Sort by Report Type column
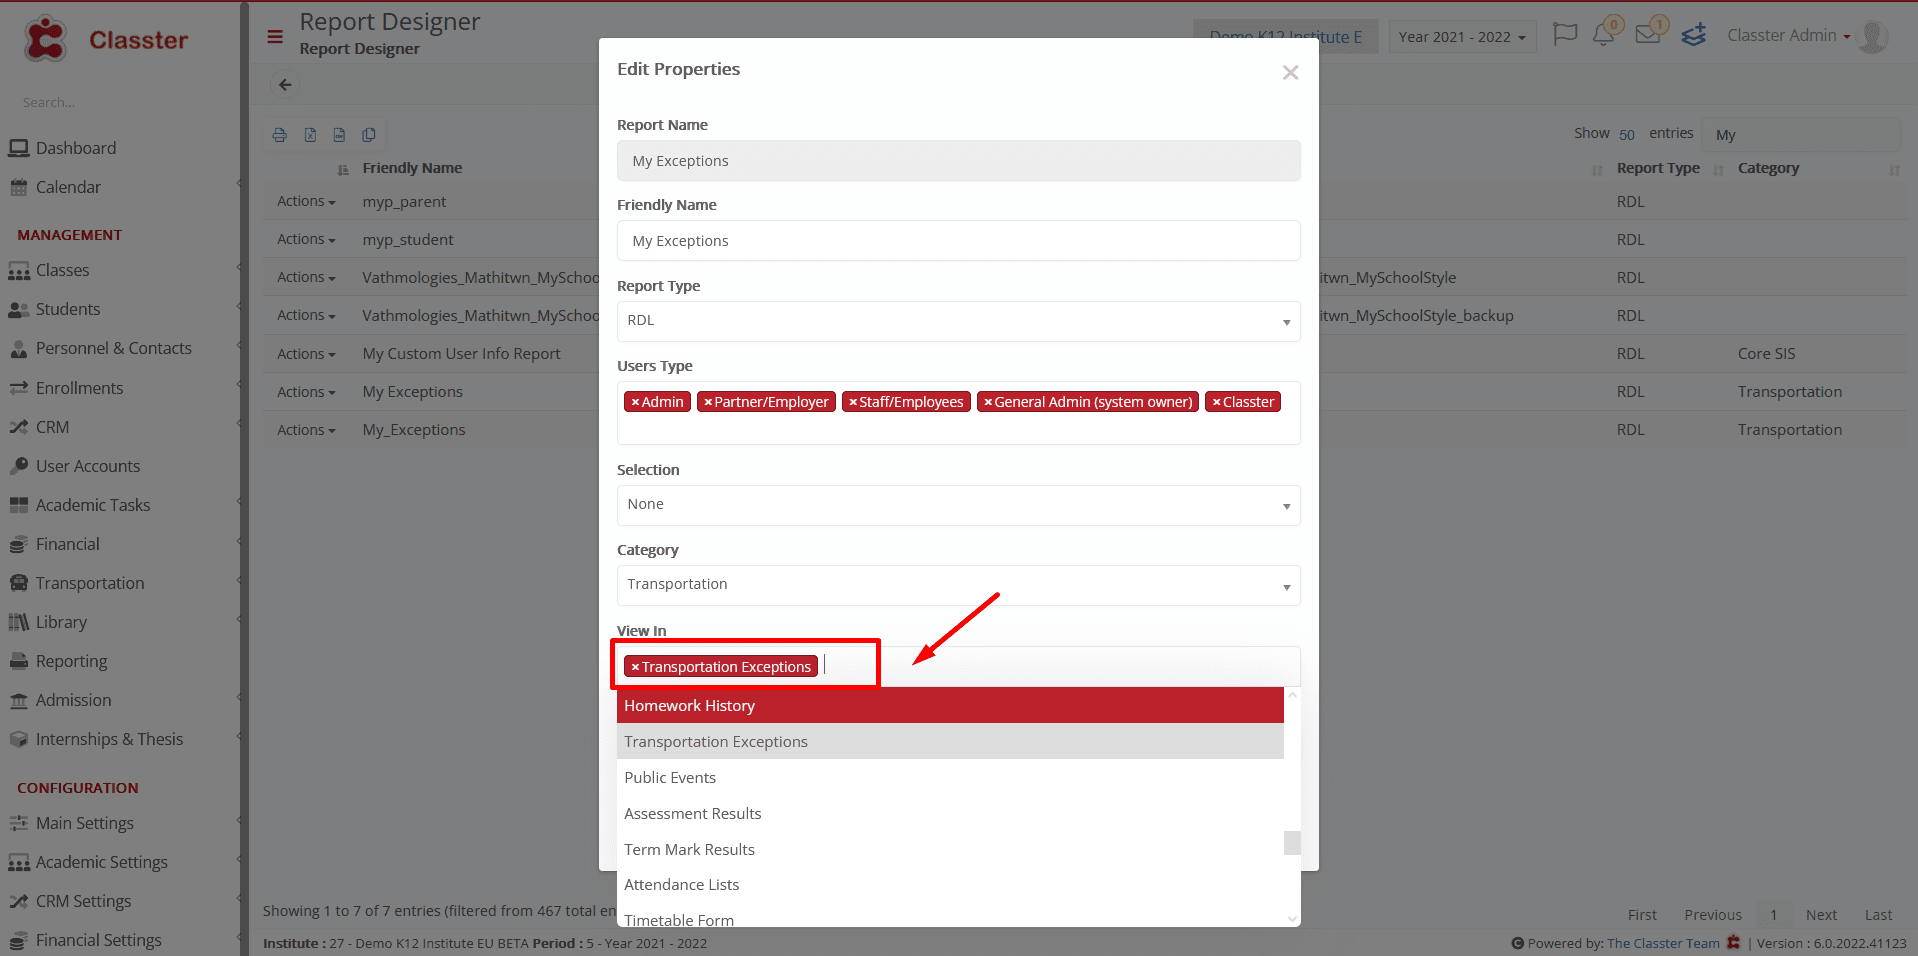Viewport: 1918px width, 956px height. (x=1658, y=168)
